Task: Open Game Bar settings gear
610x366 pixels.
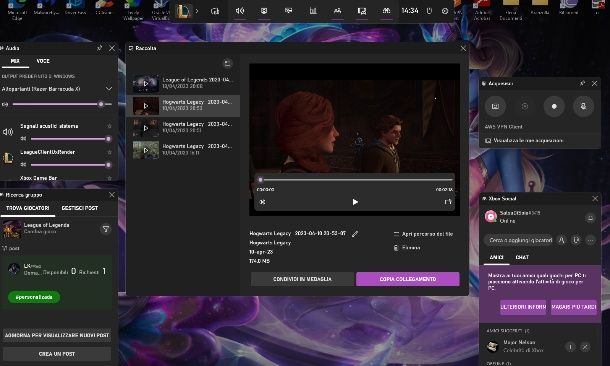Action: 445,11
